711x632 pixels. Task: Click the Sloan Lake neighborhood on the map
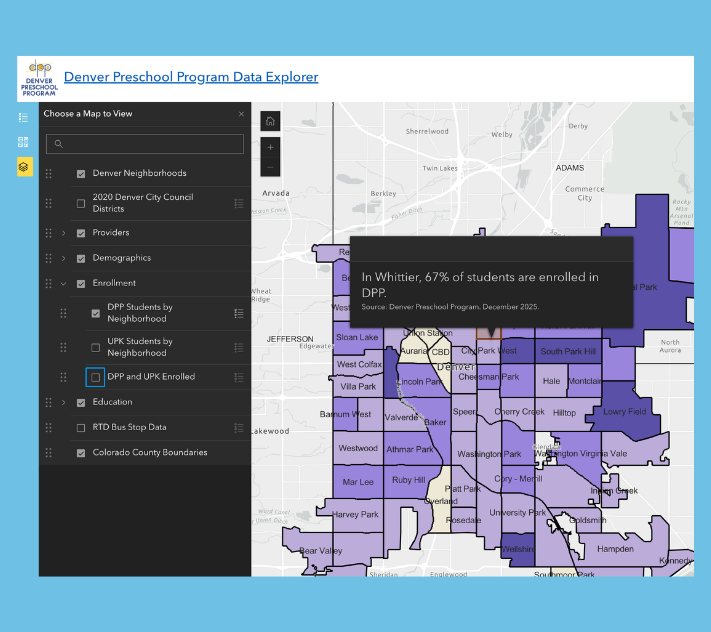(357, 337)
